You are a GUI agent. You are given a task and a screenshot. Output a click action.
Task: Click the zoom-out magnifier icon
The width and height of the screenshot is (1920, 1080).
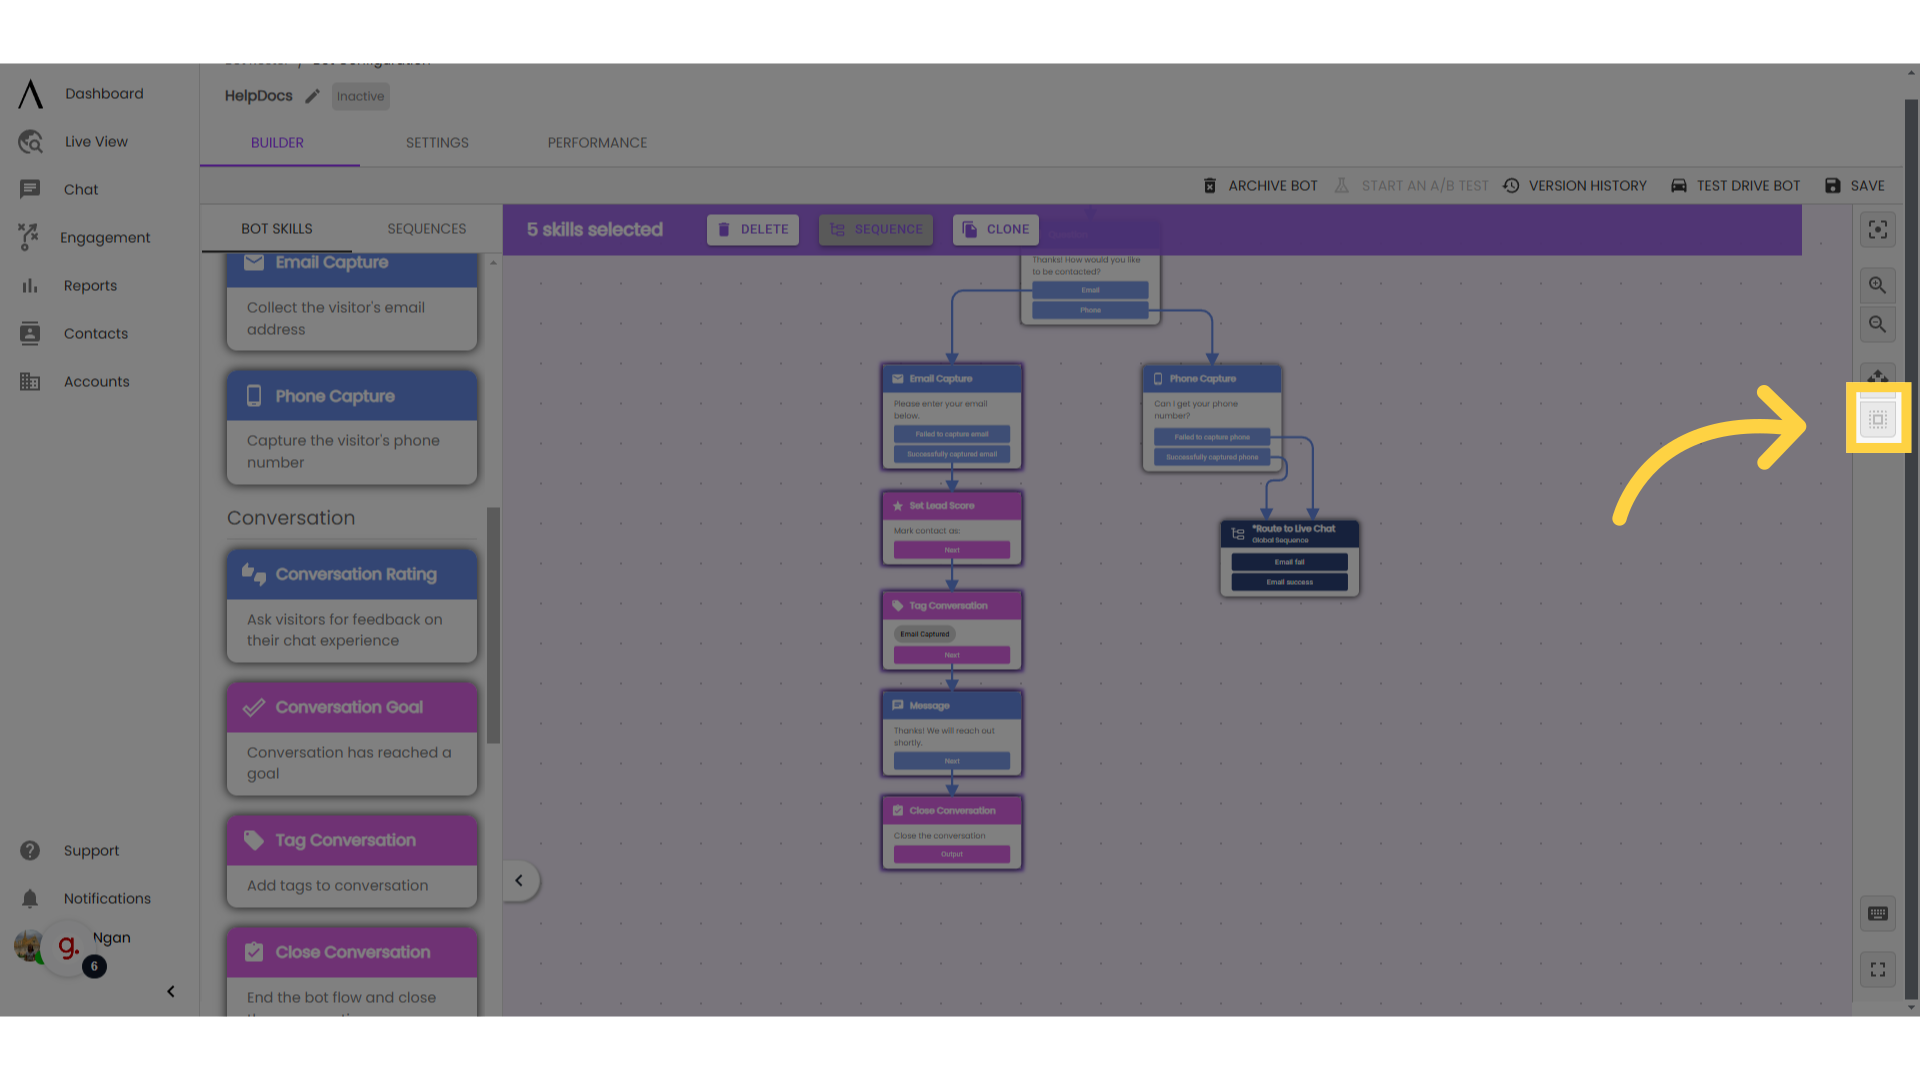point(1878,324)
